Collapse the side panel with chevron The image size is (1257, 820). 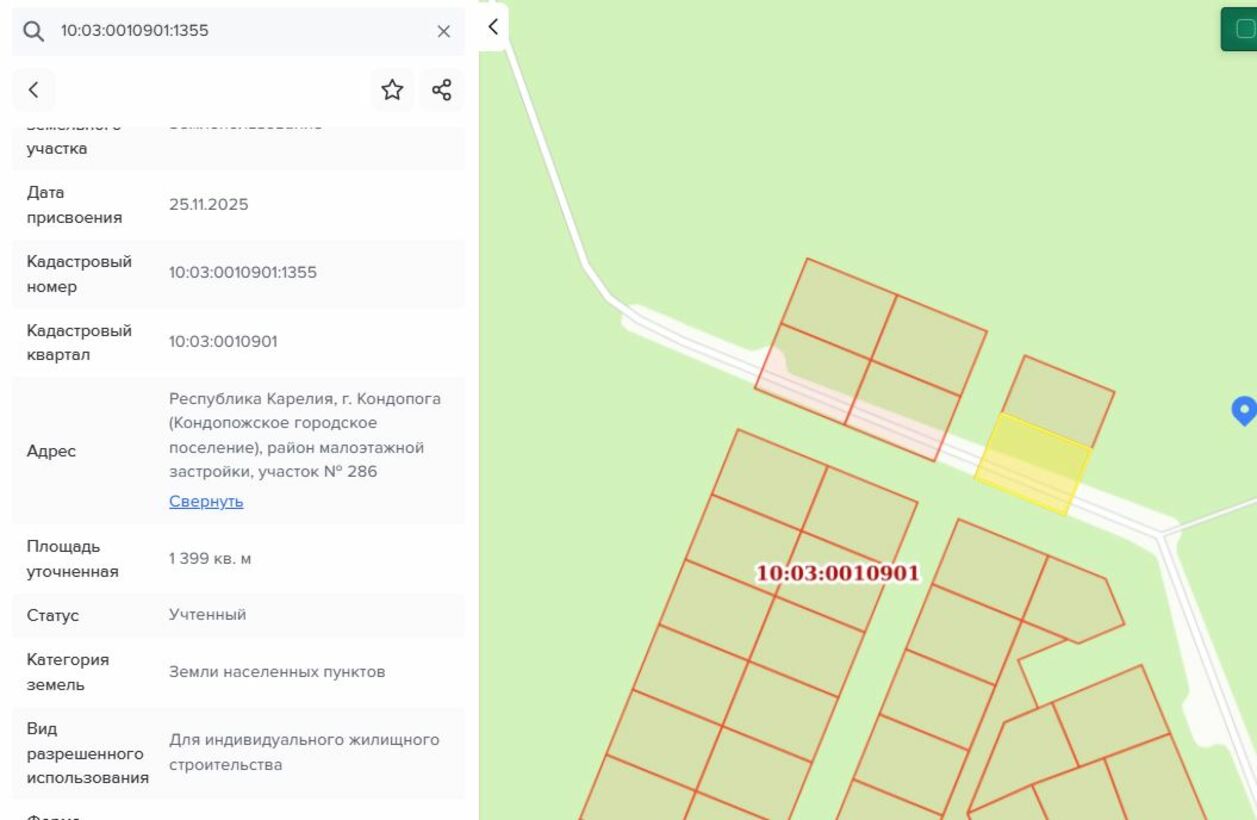(x=492, y=27)
